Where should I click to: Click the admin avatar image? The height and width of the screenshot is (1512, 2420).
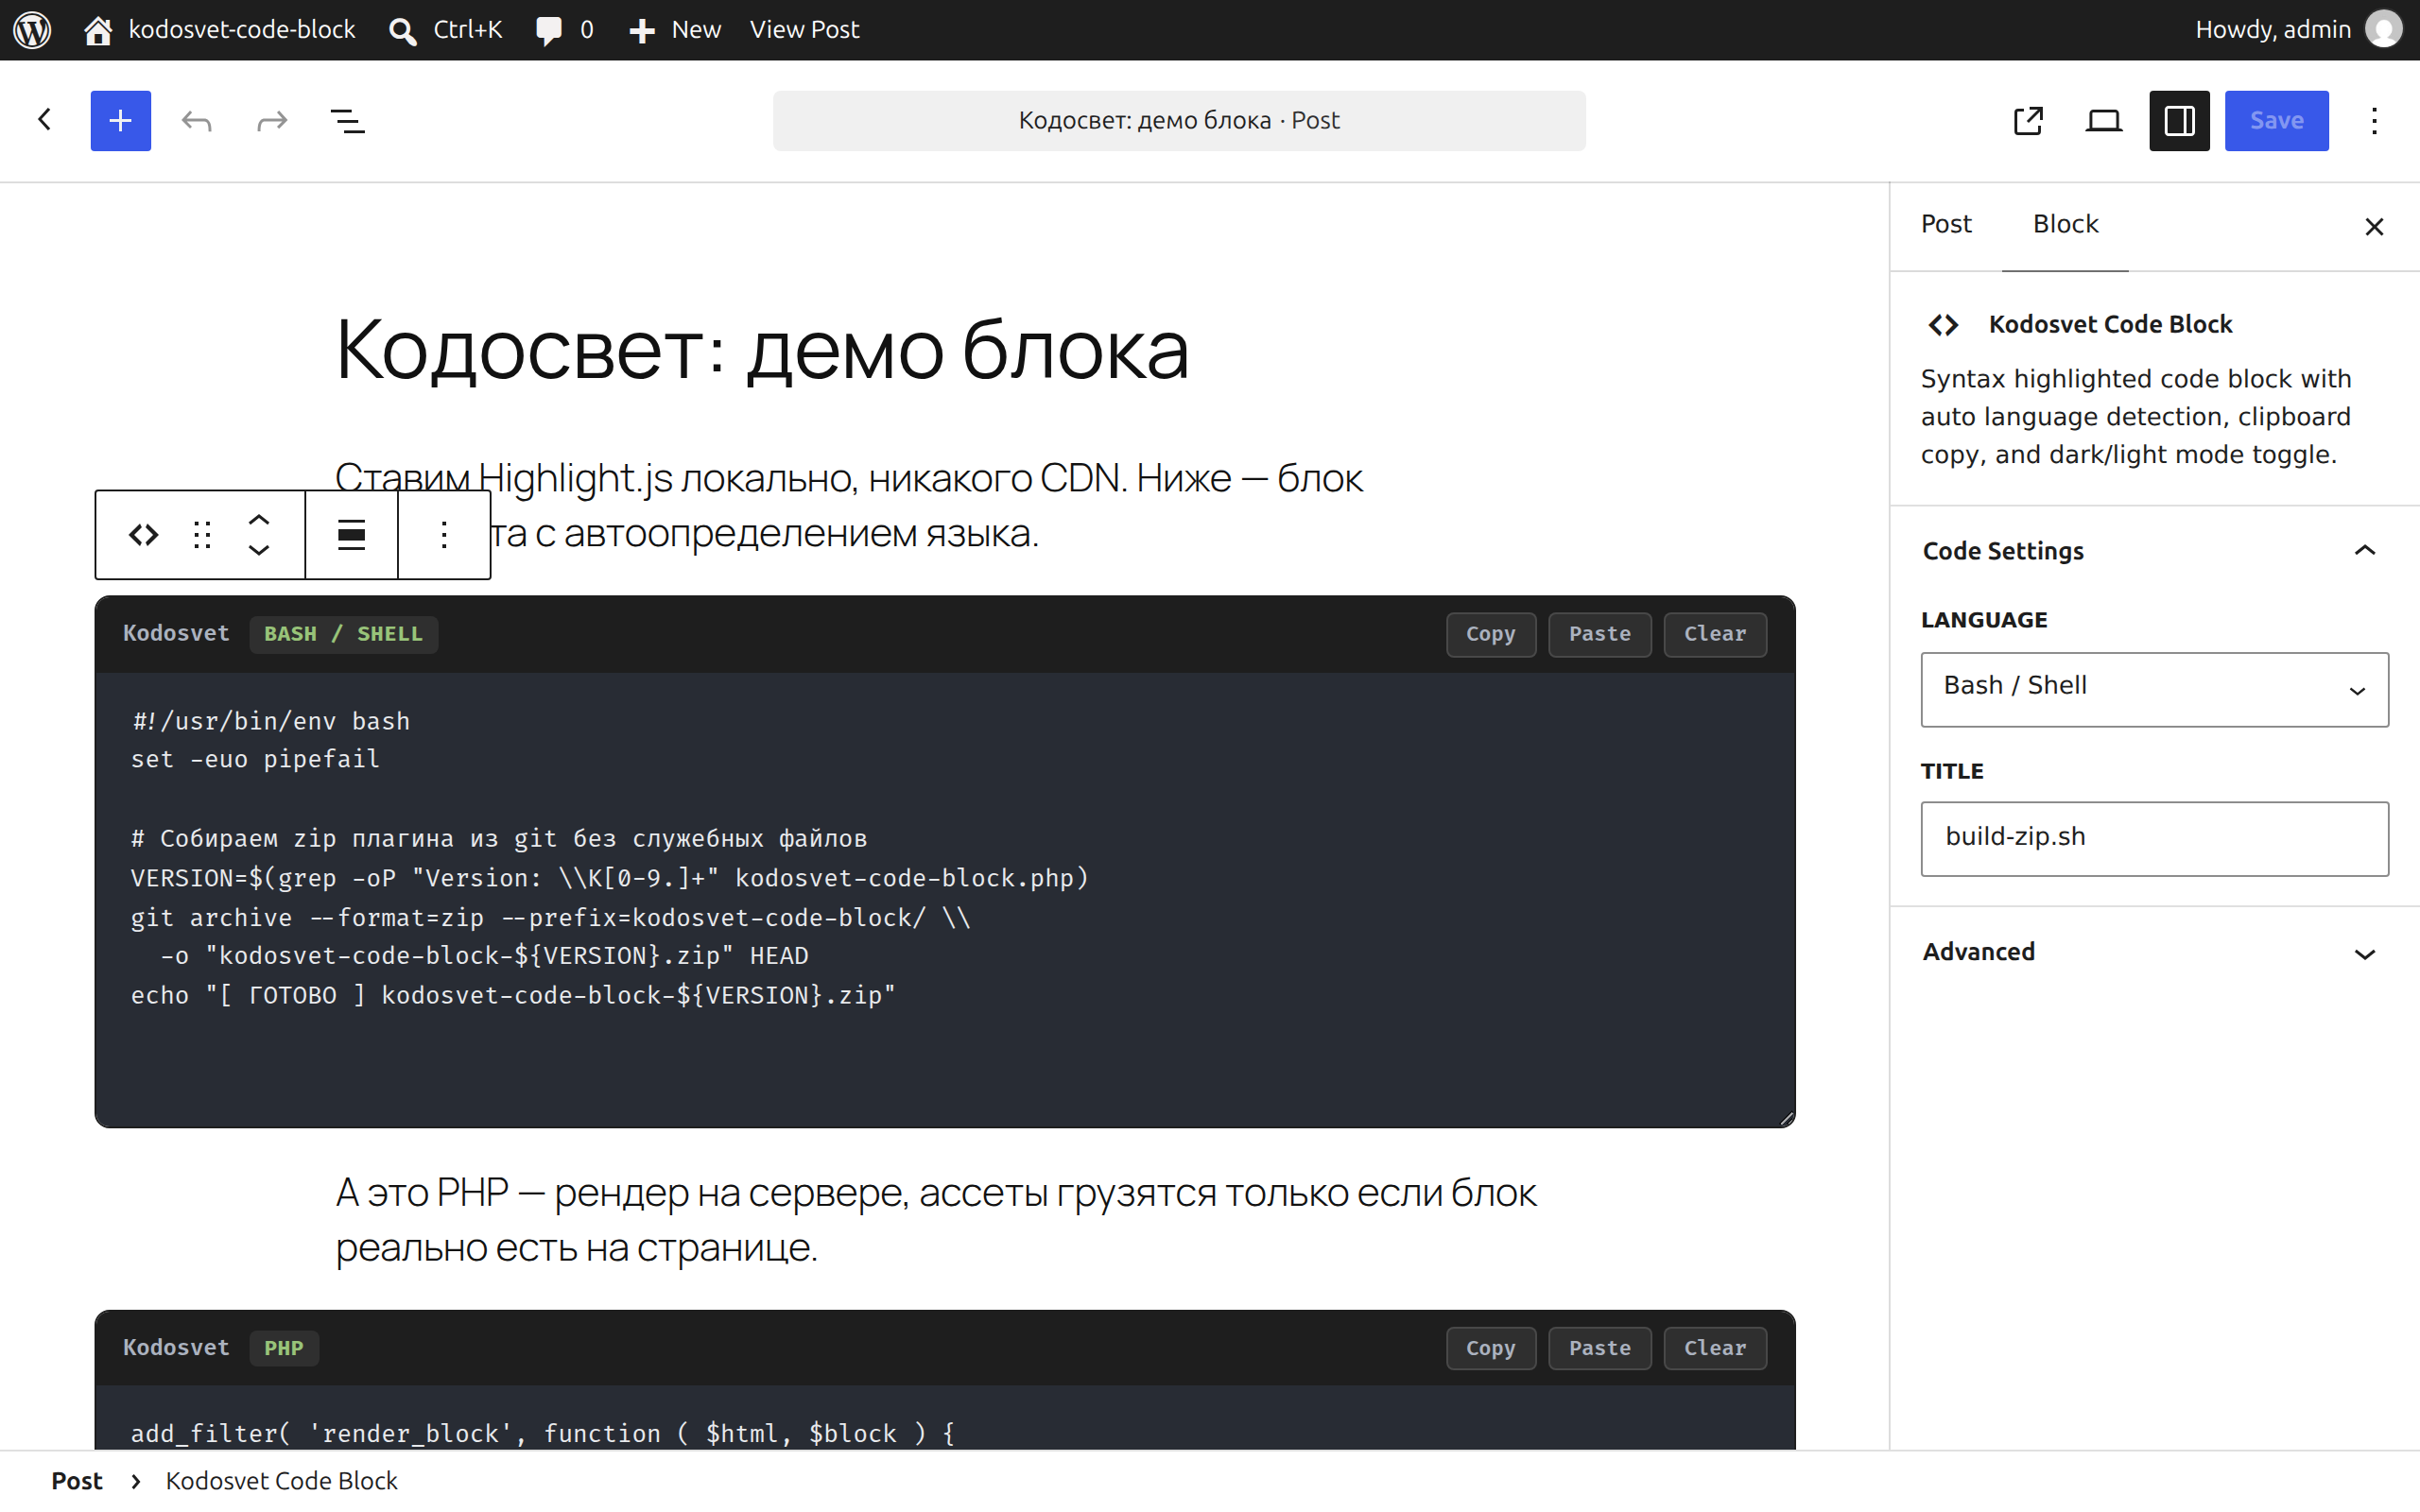tap(2384, 30)
